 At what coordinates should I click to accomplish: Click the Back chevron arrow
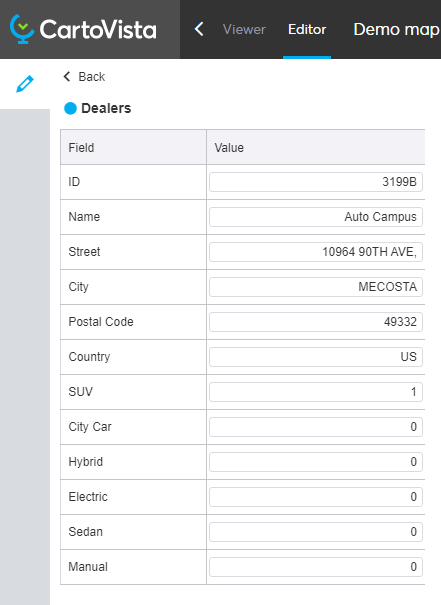tap(67, 76)
